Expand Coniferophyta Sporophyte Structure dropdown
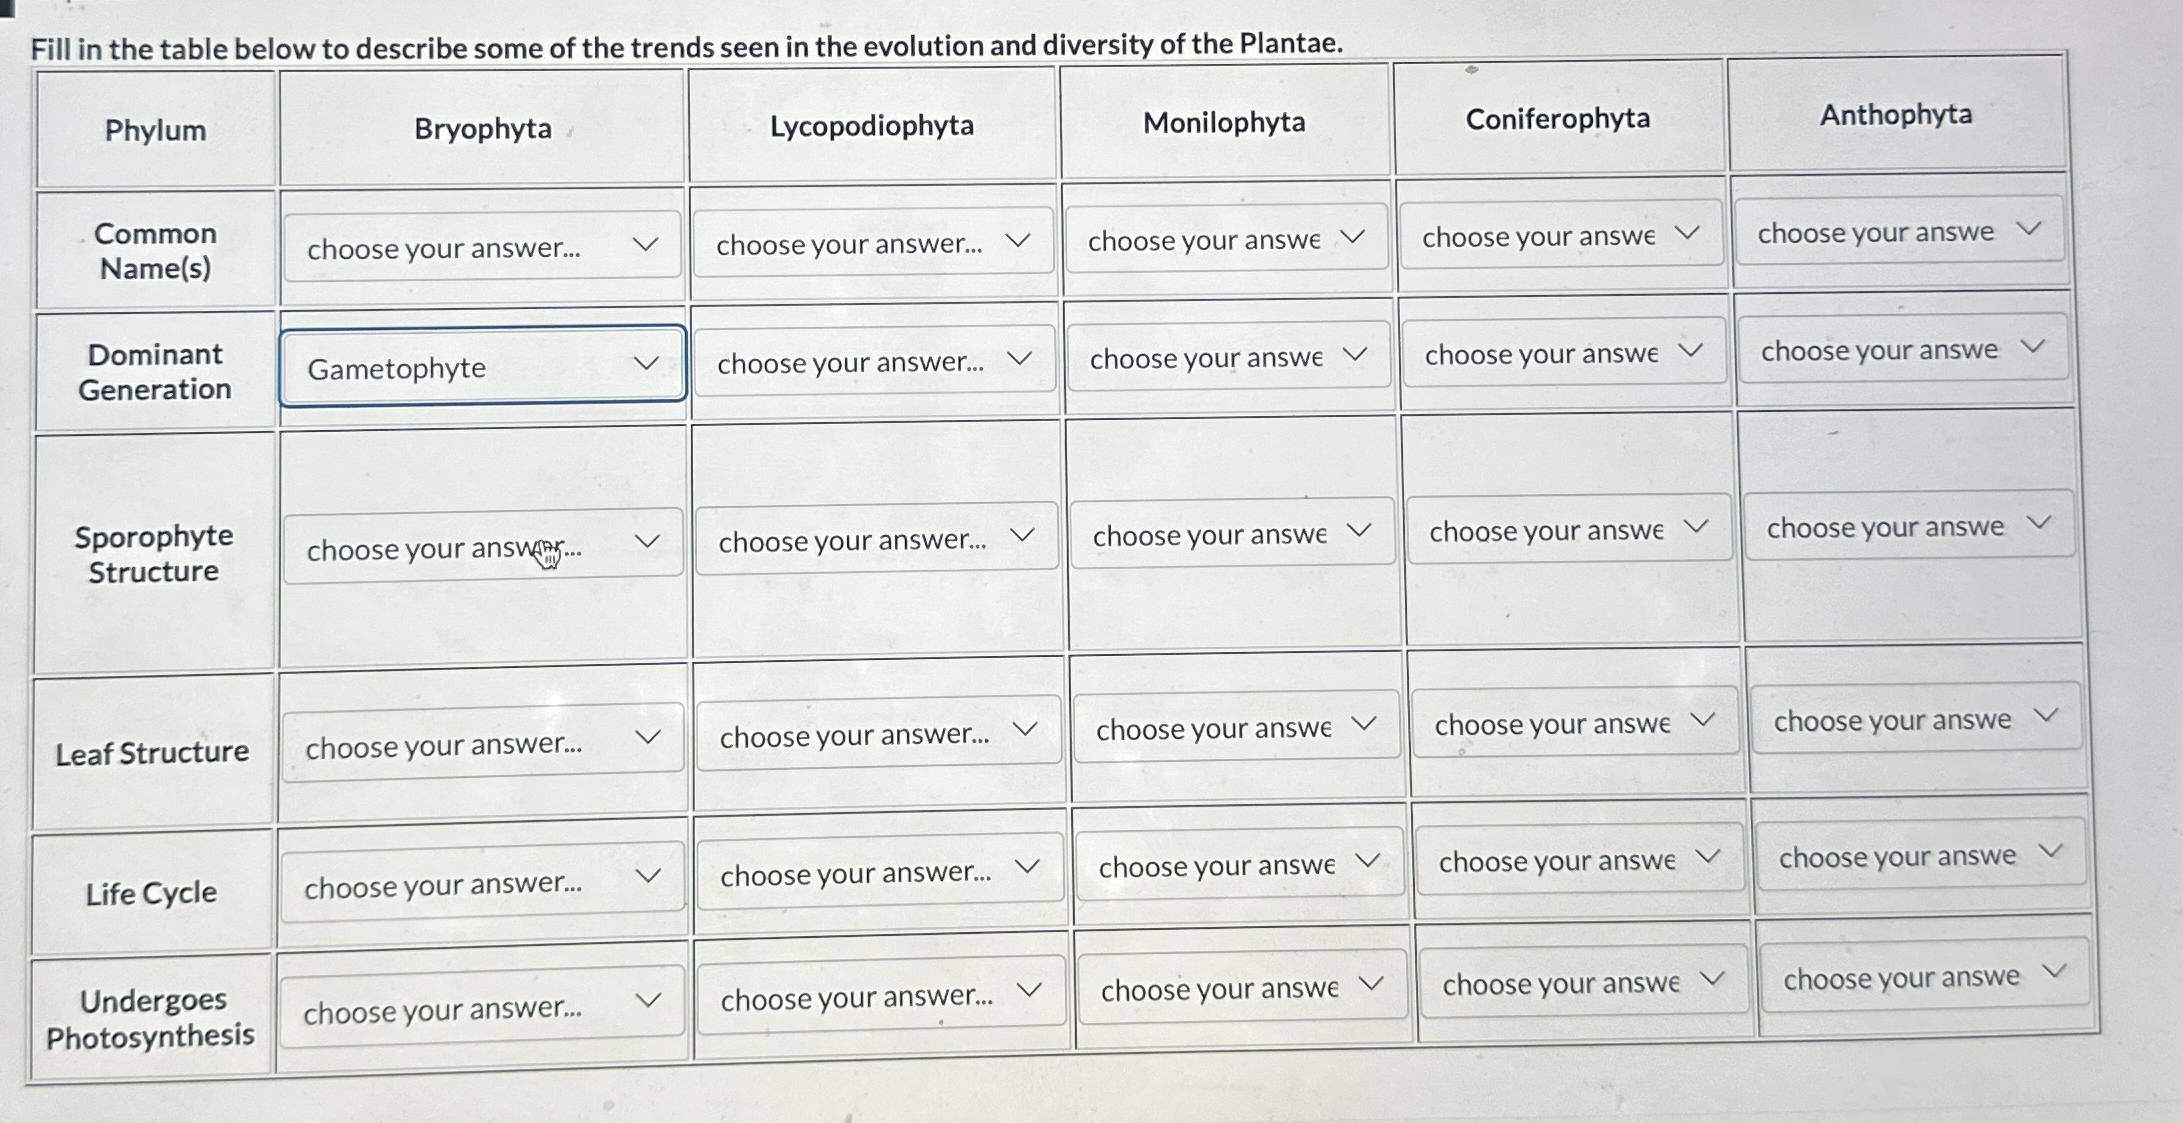2183x1123 pixels. (1569, 529)
